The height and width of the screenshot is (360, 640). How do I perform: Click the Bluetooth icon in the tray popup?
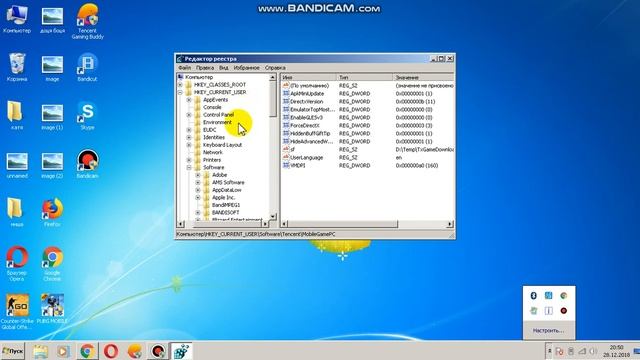(x=533, y=296)
